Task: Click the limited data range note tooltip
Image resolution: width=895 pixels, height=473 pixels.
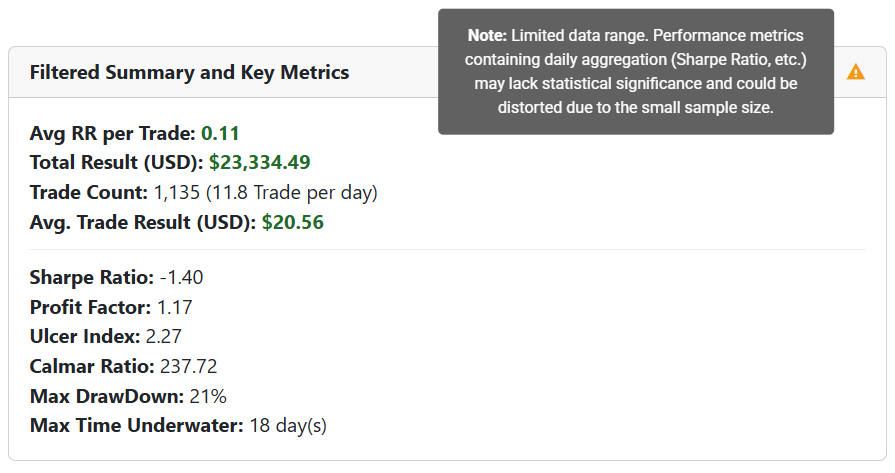Action: pyautogui.click(x=635, y=71)
